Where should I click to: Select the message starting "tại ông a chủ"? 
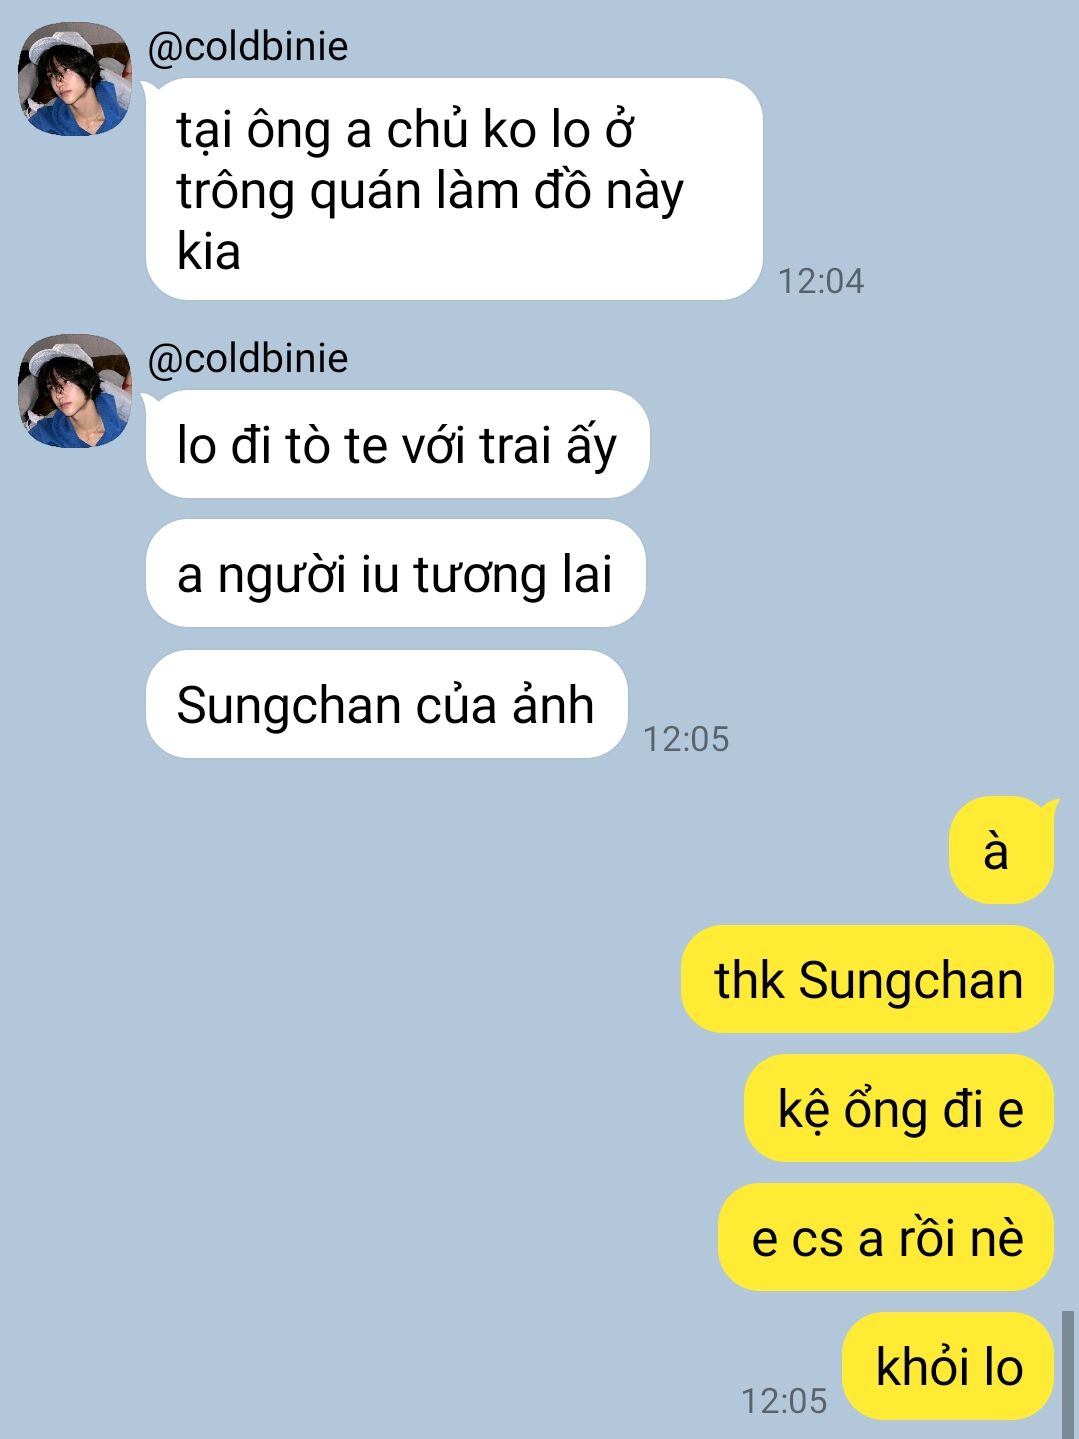click(454, 189)
